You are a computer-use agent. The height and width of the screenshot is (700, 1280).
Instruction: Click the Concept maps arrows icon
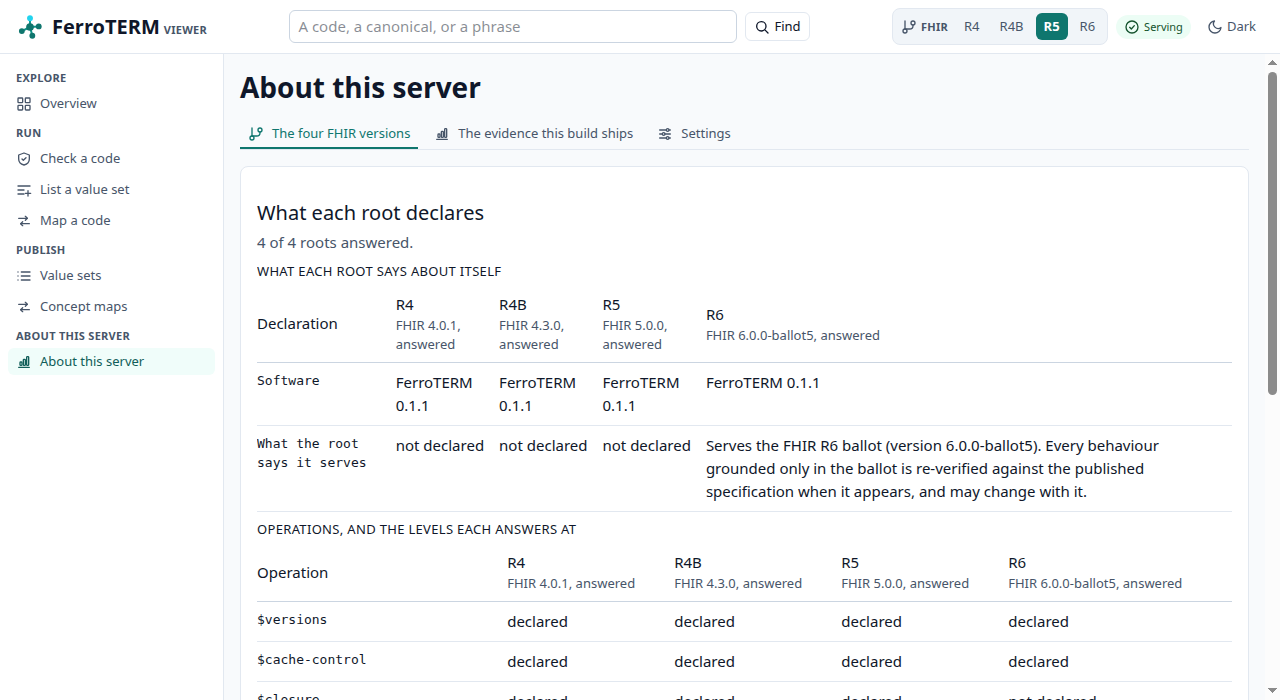[x=24, y=307]
